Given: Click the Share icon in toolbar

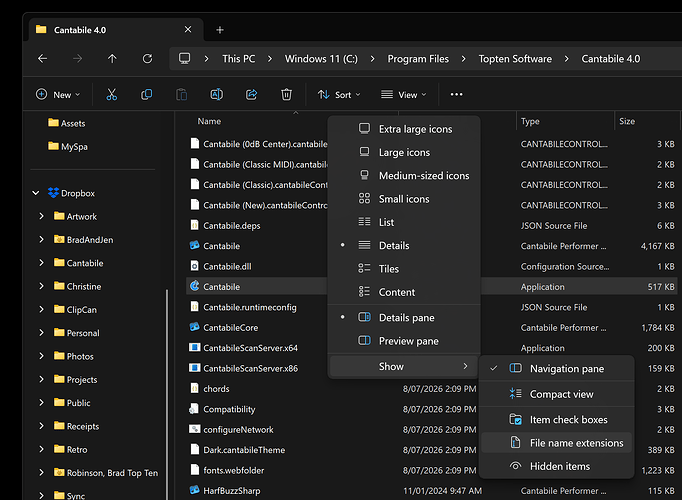Looking at the screenshot, I should pos(251,94).
